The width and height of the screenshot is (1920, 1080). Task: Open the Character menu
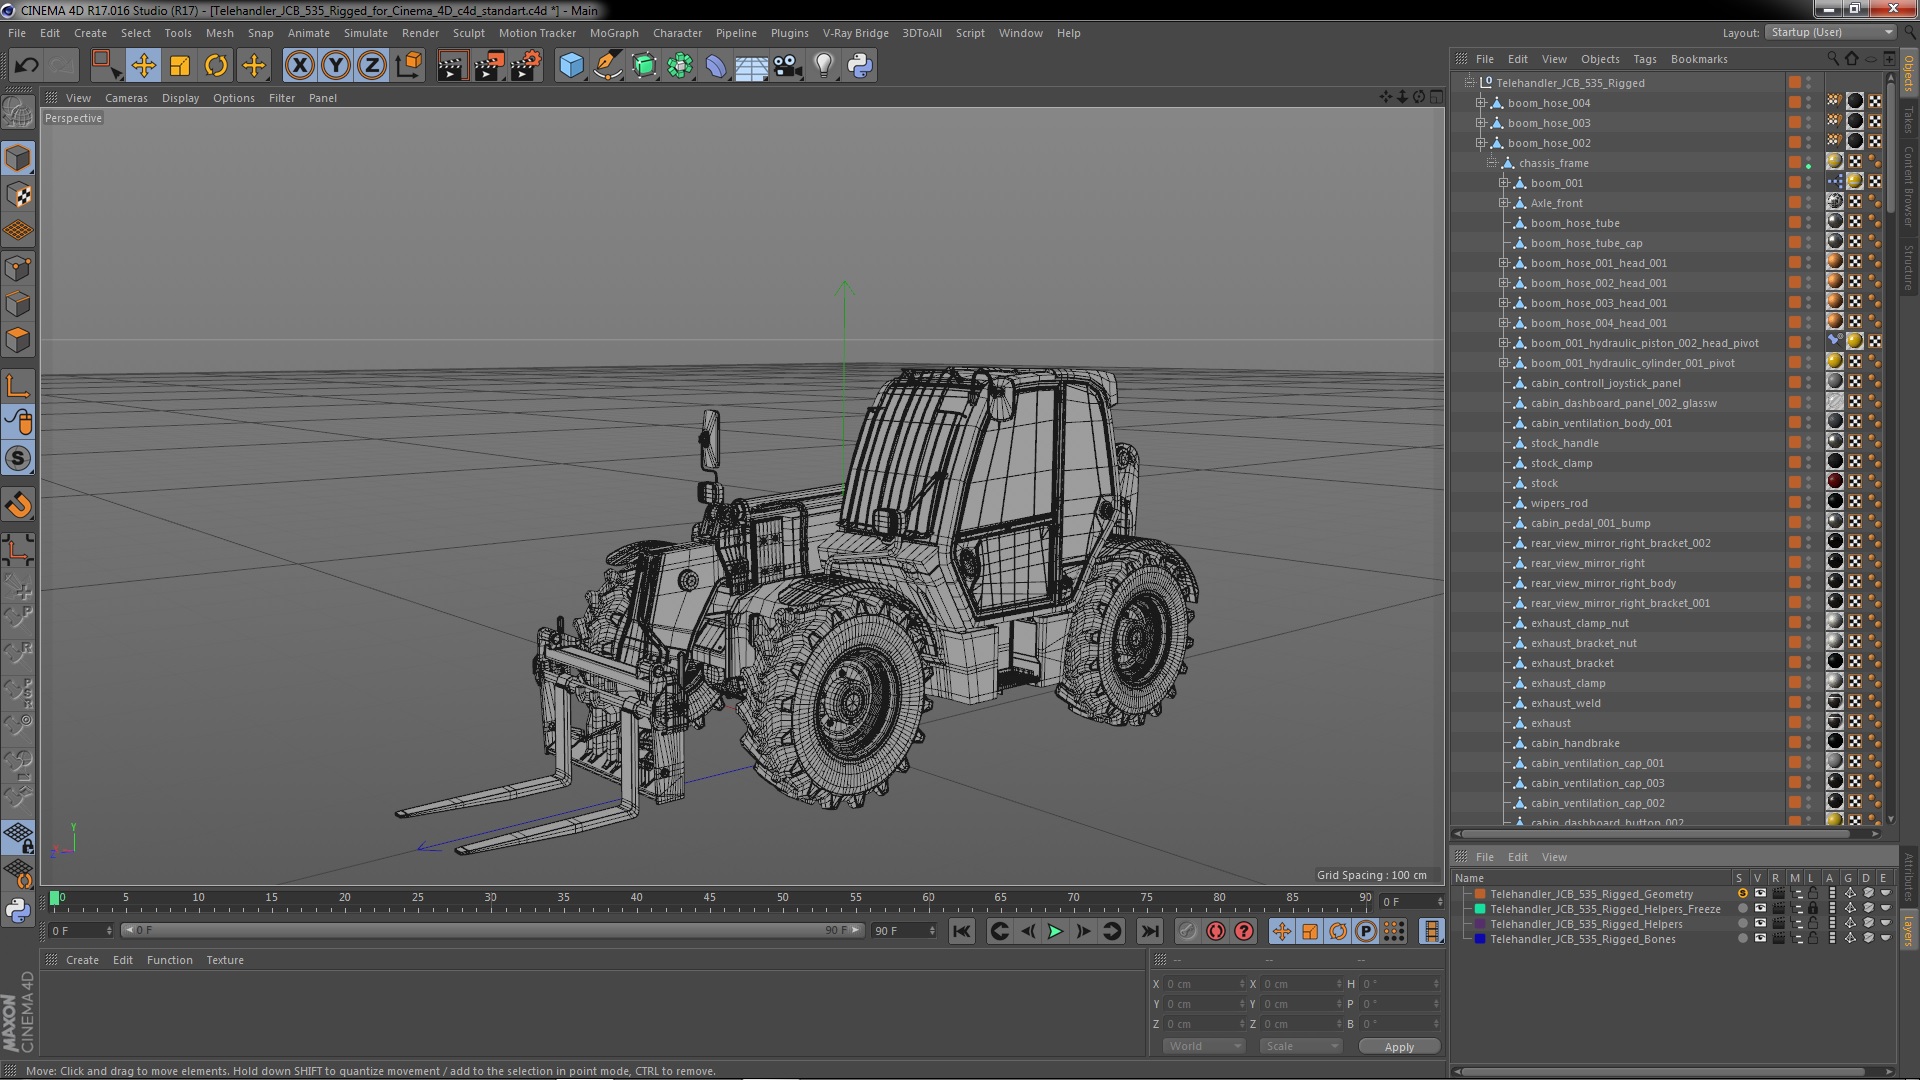(677, 33)
